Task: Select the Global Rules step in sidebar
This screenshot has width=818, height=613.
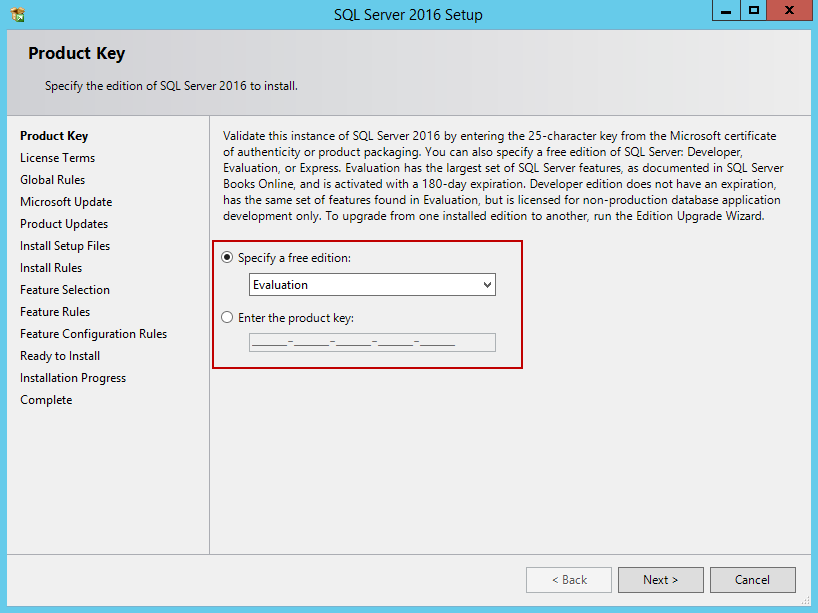Action: pos(53,179)
